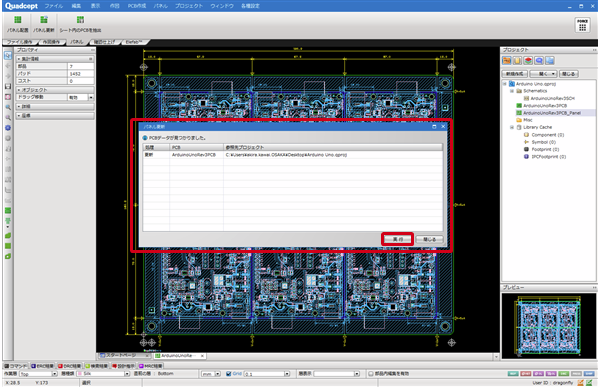Image resolution: width=600 pixels, height=387 pixels.
Task: Click the 閉じる button in パネル更新 dialog
Action: click(x=429, y=239)
